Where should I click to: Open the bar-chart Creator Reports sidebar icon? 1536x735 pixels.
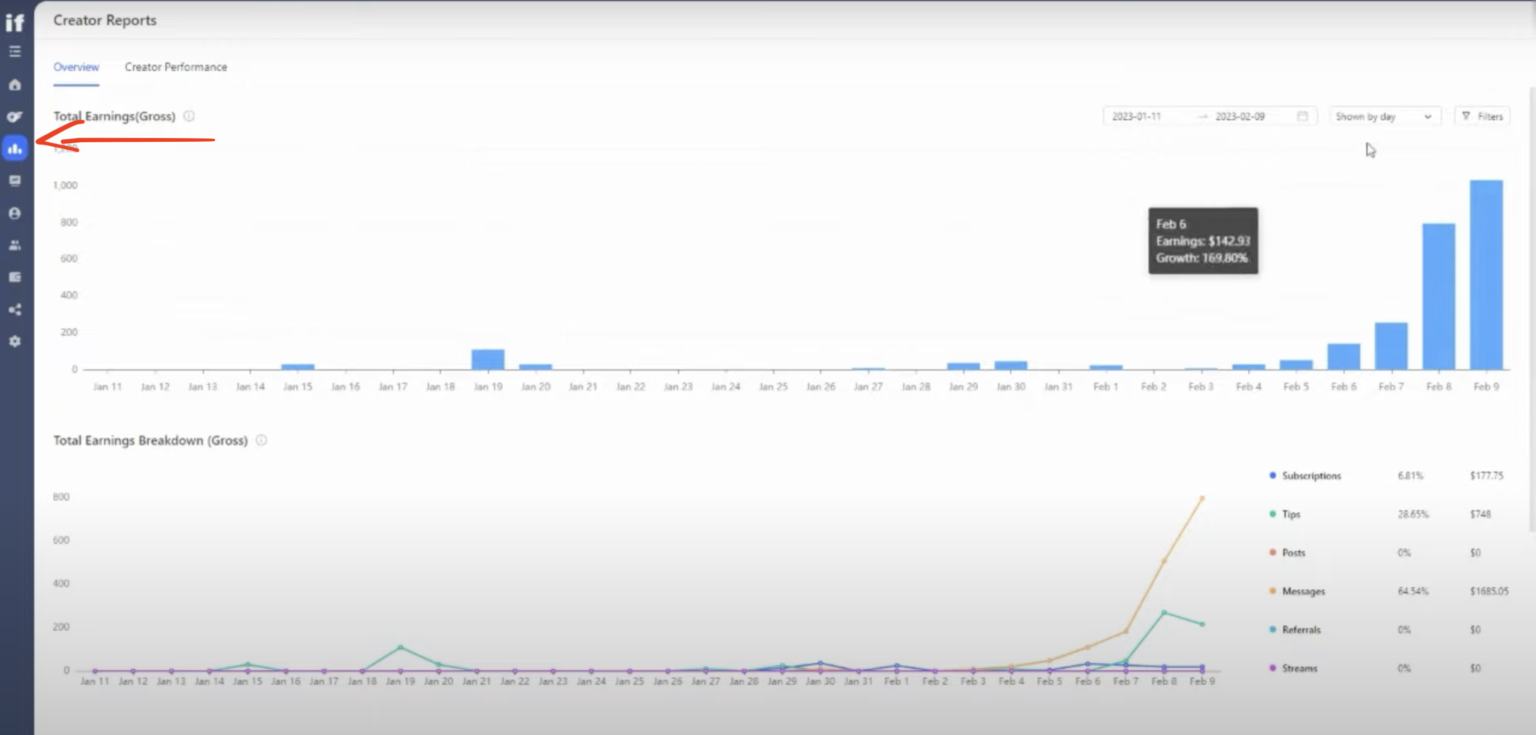coord(15,148)
